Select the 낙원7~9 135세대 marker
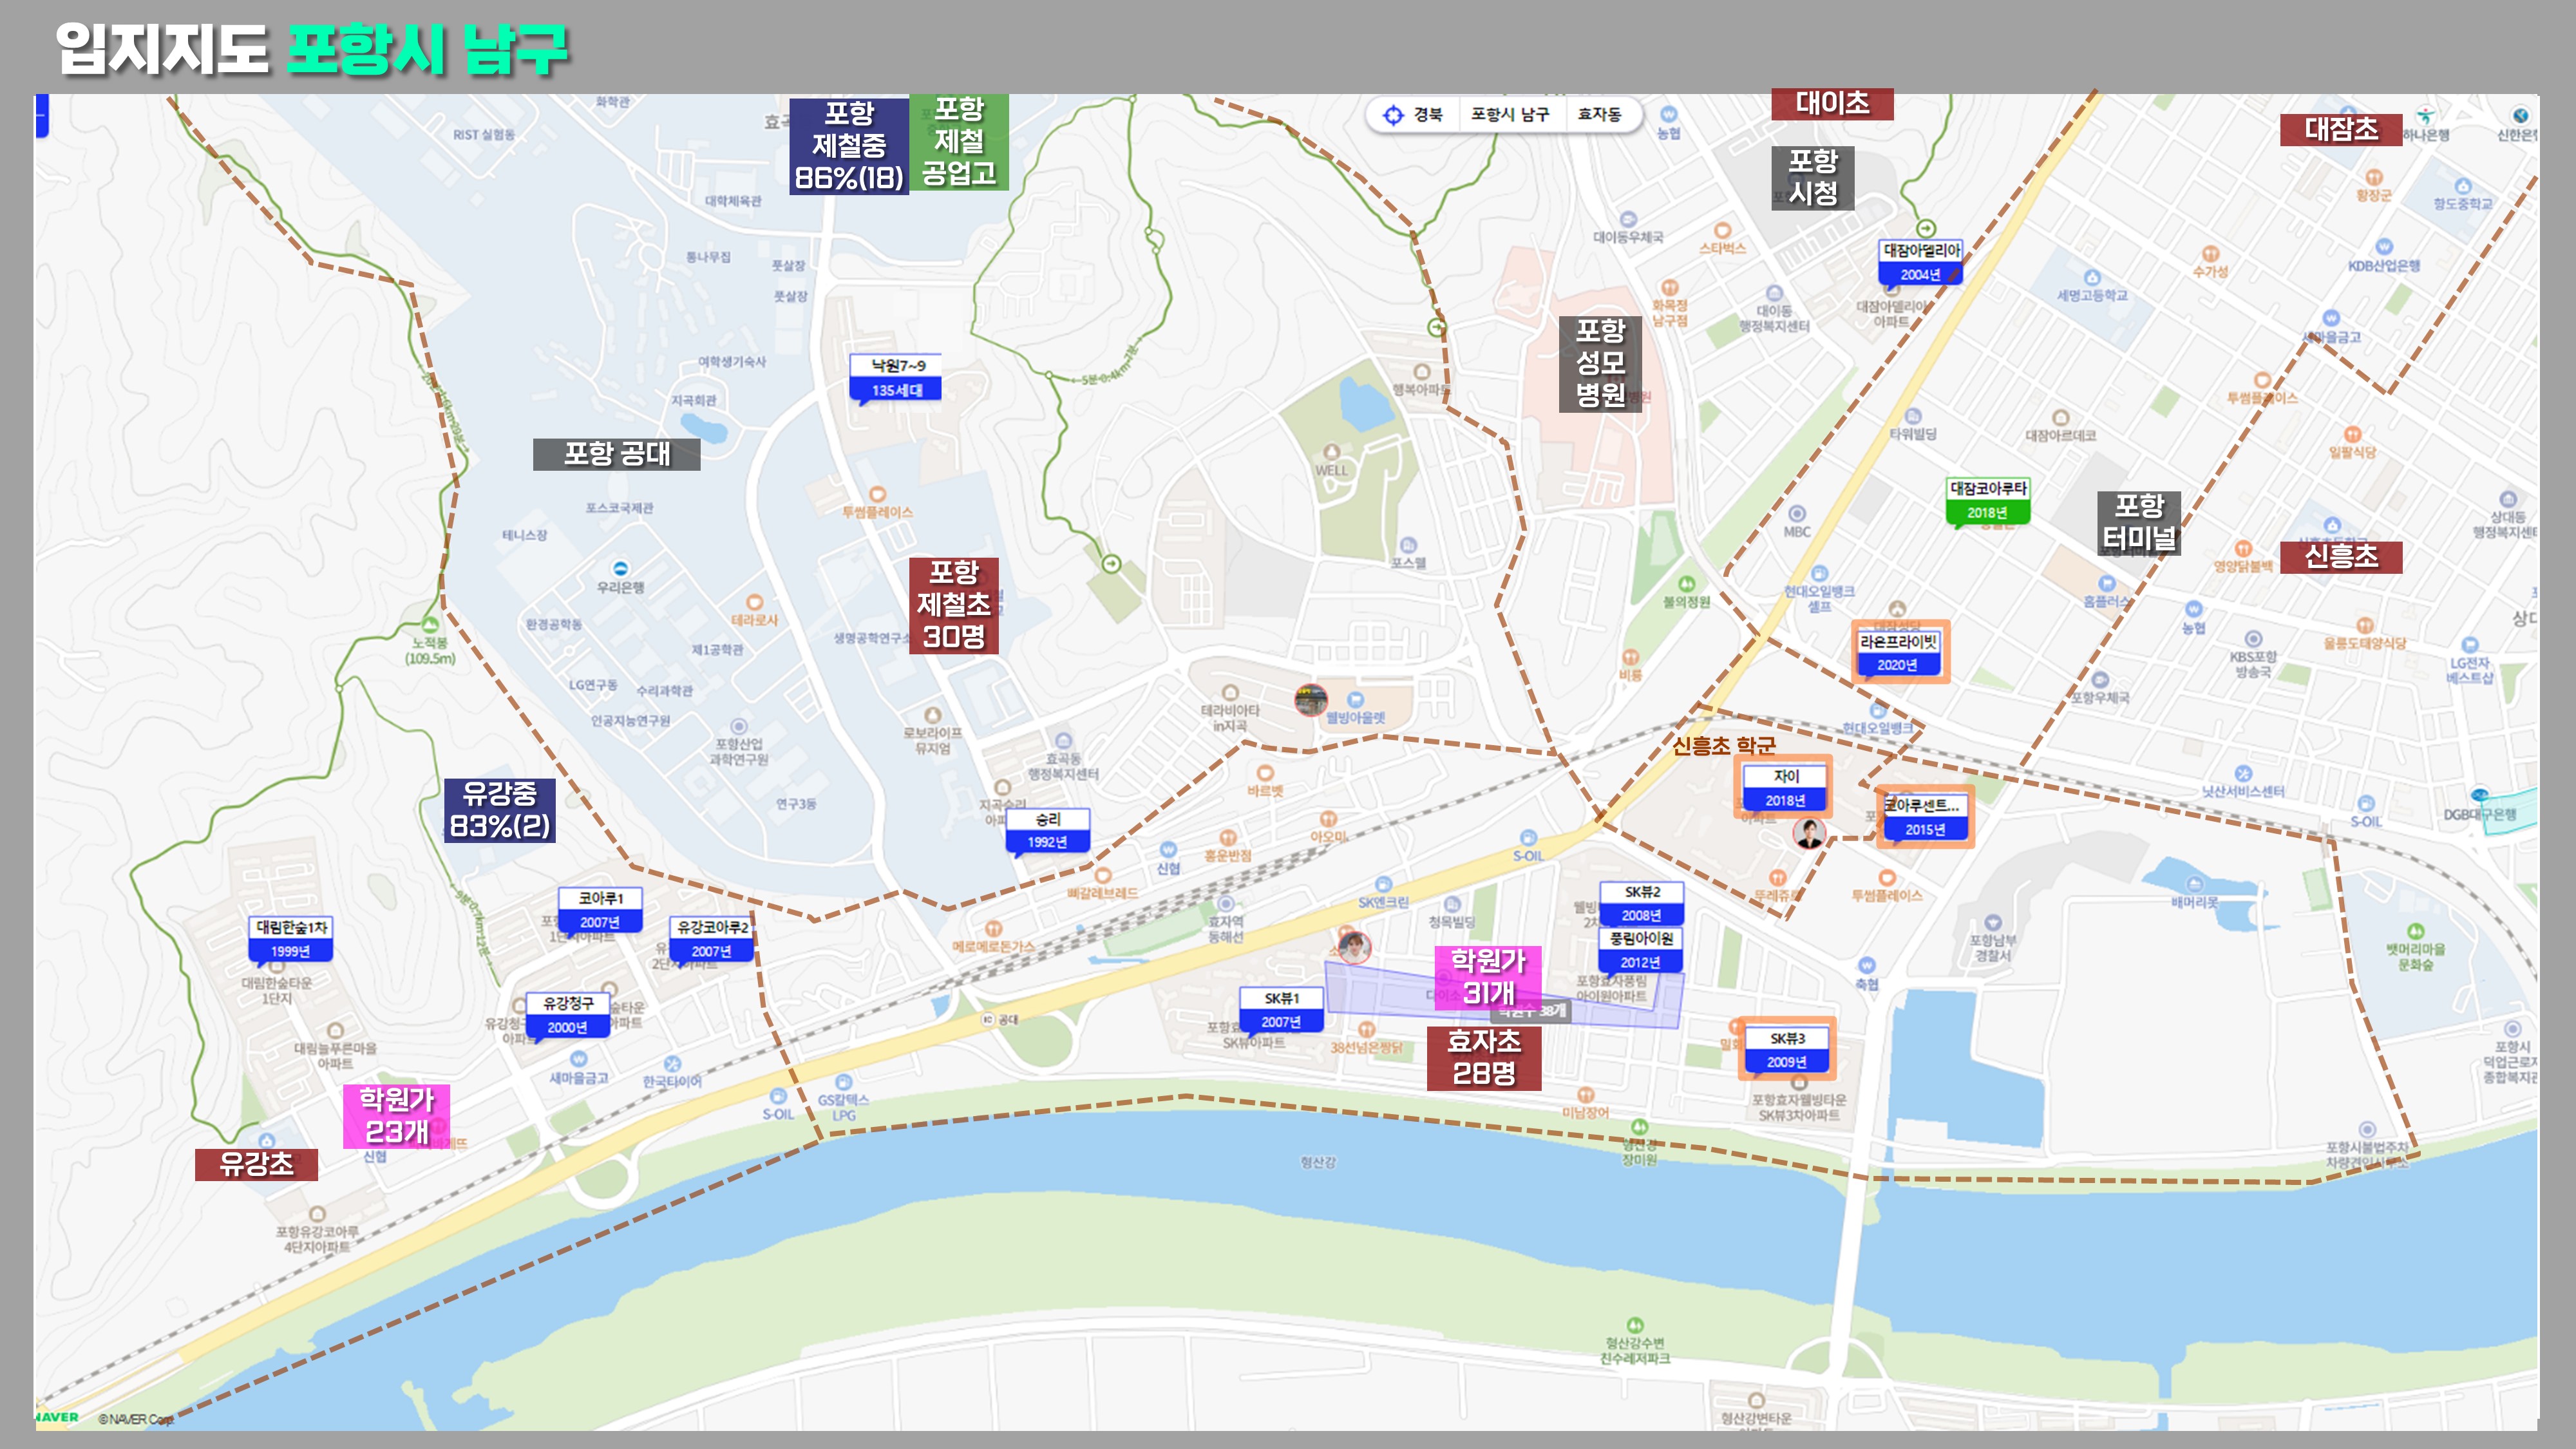This screenshot has width=2576, height=1449. [895, 377]
